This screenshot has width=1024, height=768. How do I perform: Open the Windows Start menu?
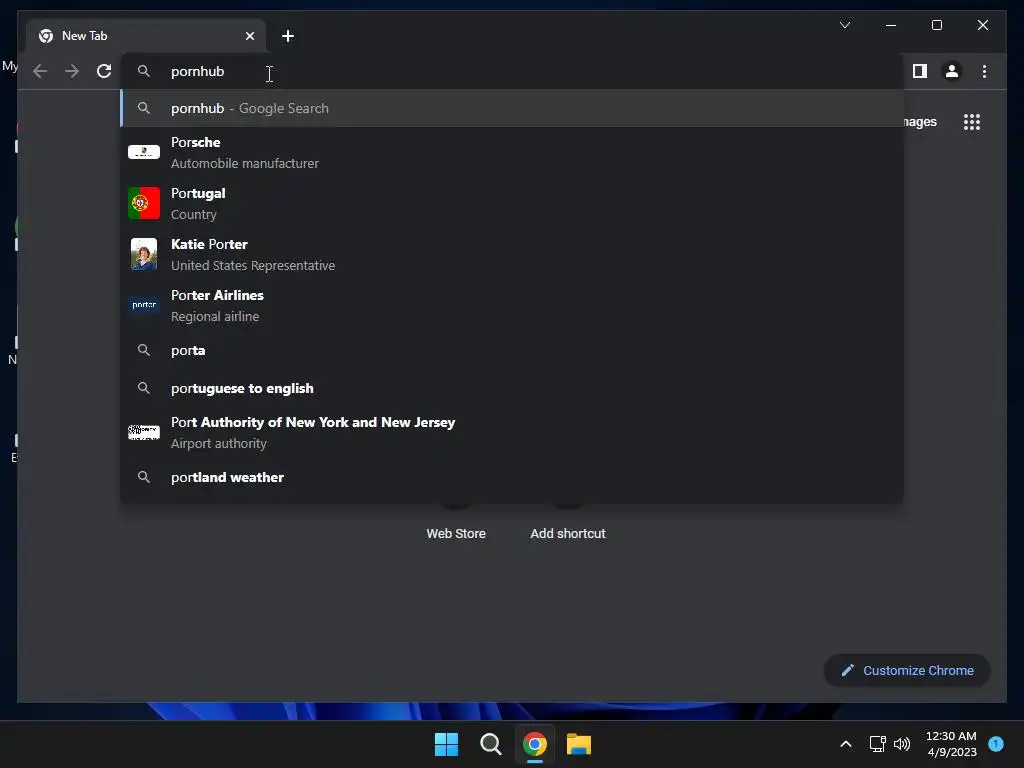click(447, 744)
